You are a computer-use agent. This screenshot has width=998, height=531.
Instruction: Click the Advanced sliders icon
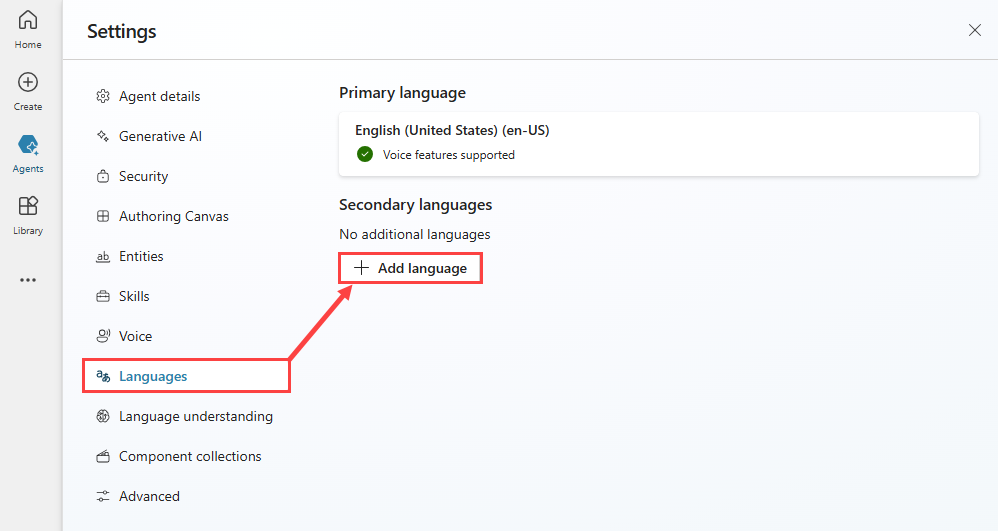[x=102, y=497]
